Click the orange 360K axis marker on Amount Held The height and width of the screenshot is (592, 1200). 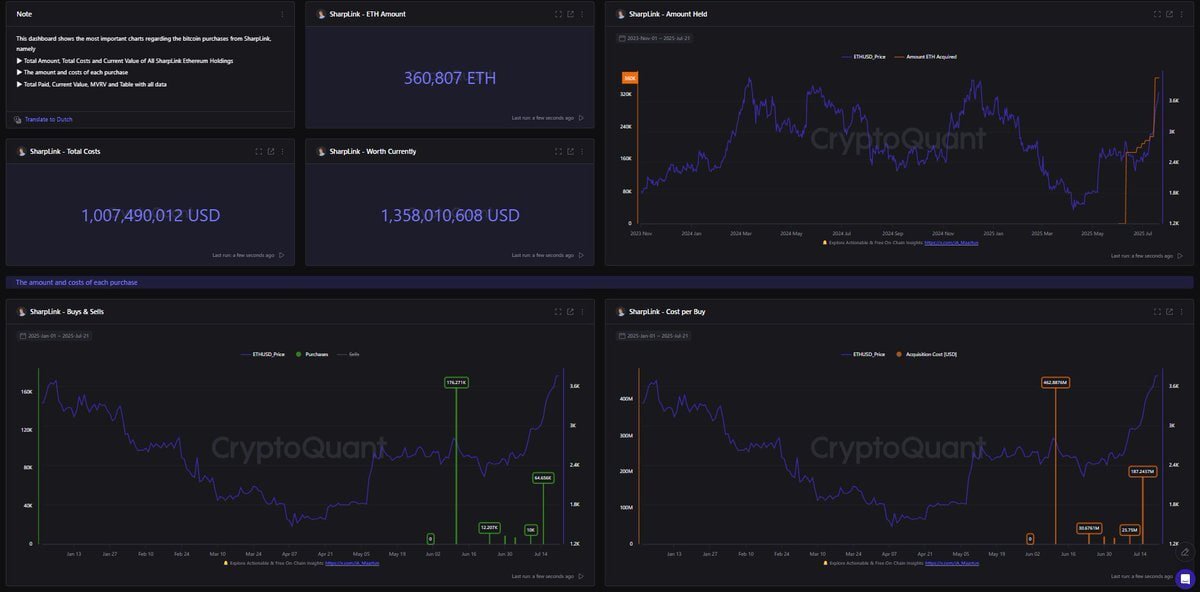click(630, 78)
